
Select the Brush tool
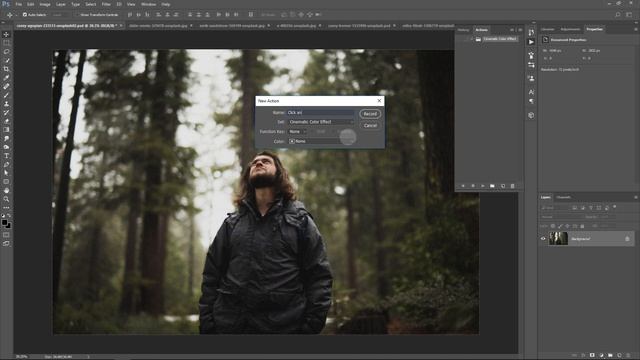(6, 95)
